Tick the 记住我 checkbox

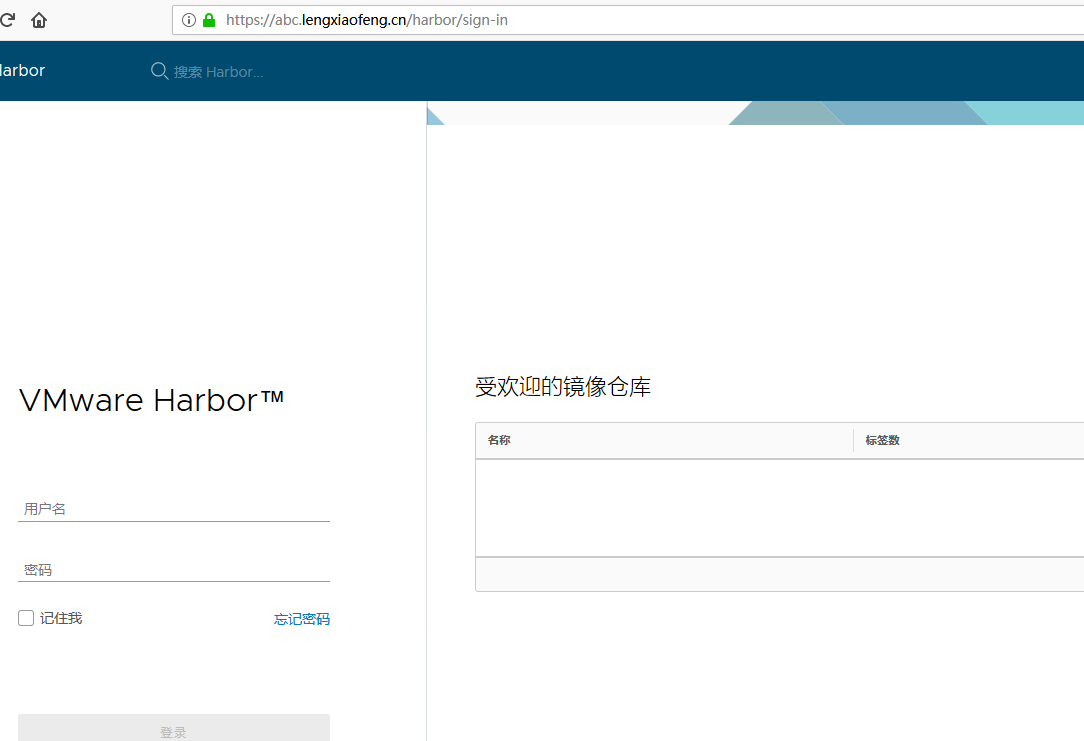point(26,618)
